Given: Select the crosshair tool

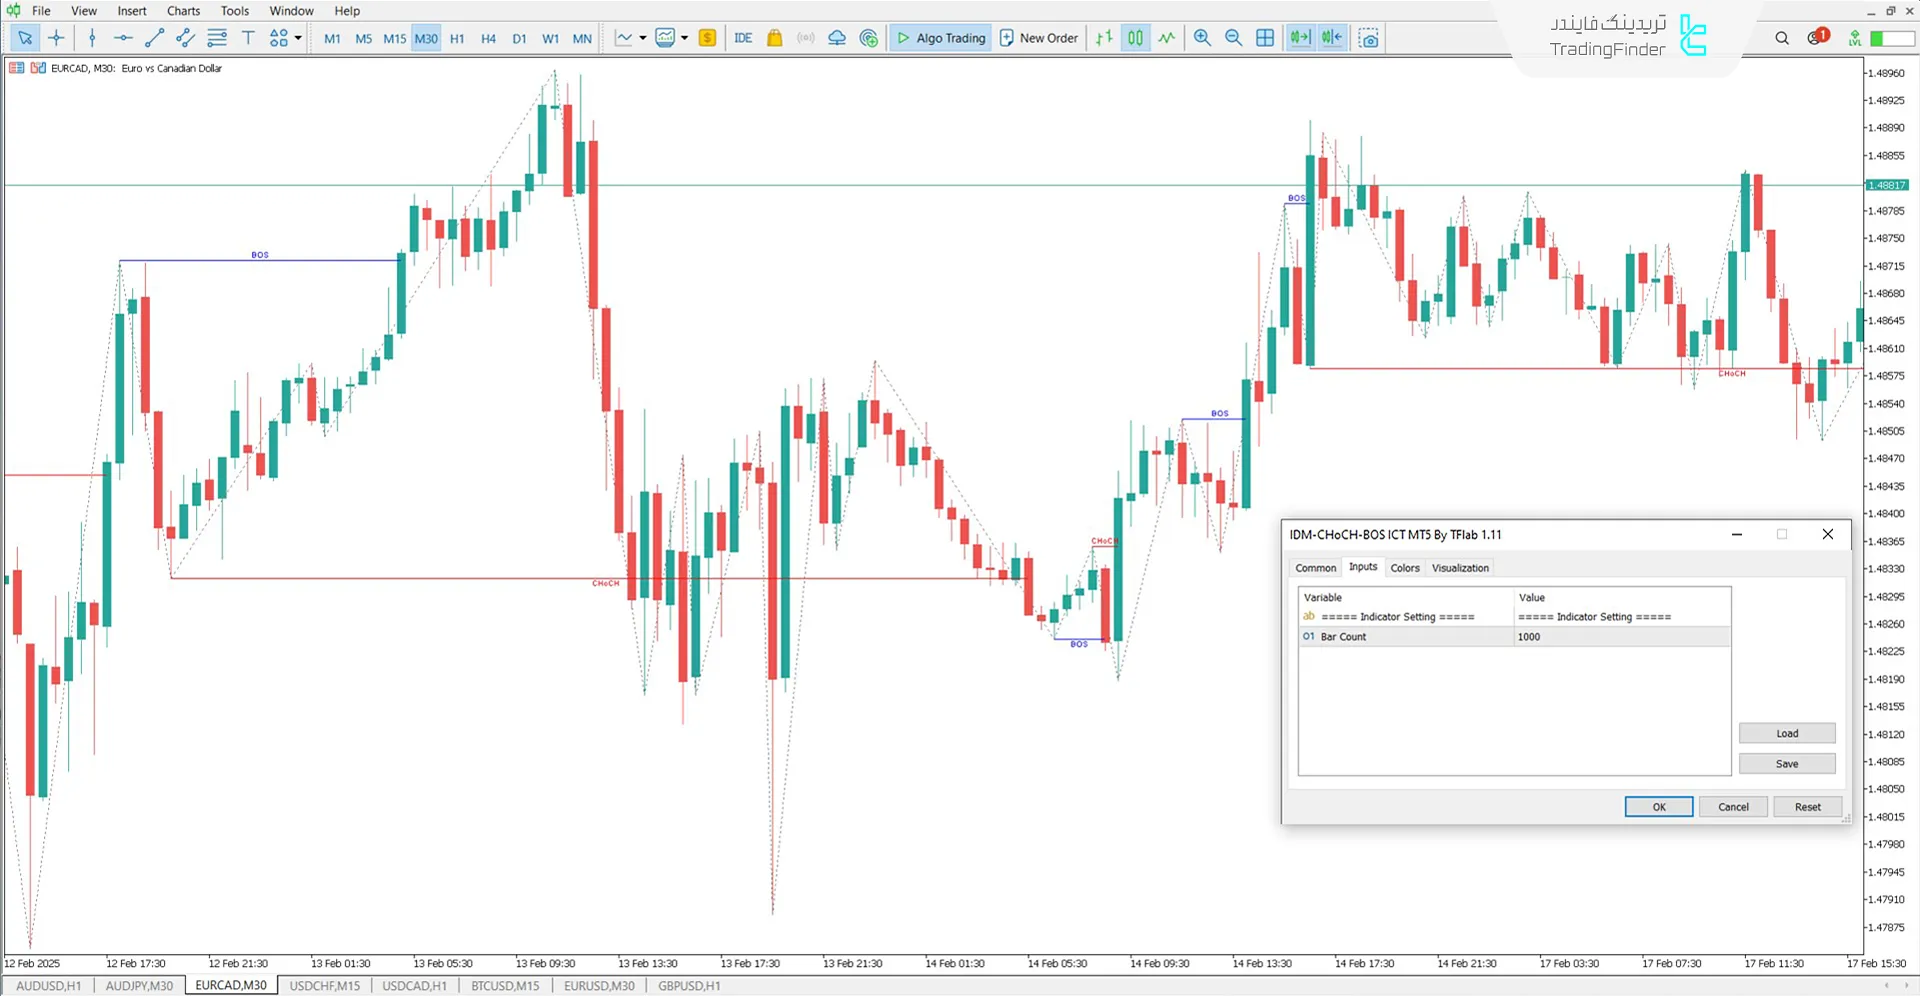Looking at the screenshot, I should click(56, 38).
